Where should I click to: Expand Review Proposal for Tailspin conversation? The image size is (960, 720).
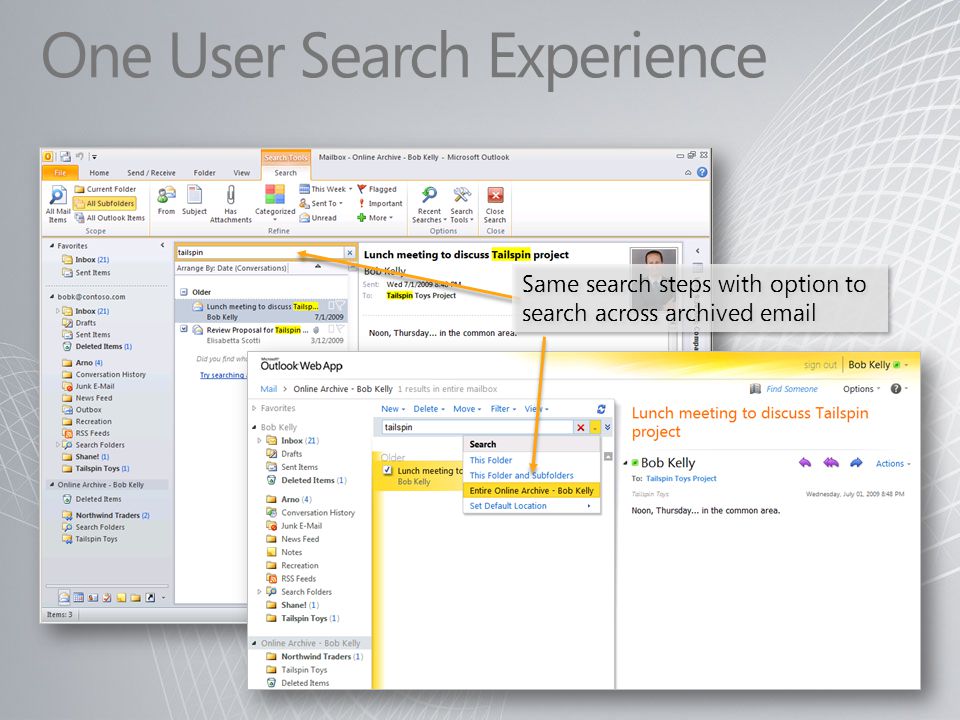point(184,329)
